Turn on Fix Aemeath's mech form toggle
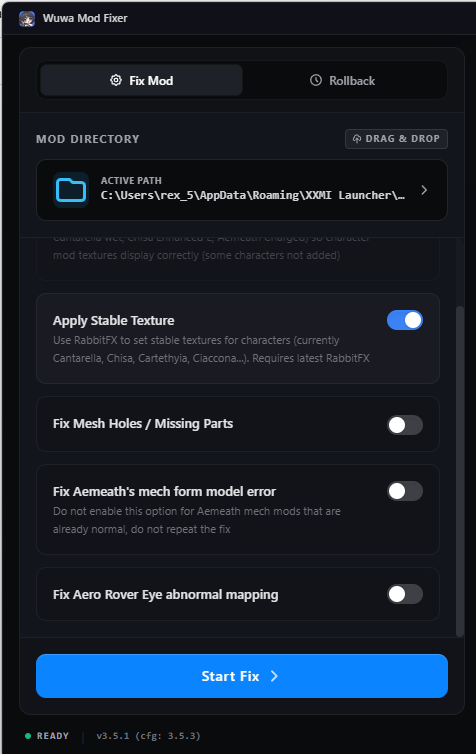This screenshot has height=754, width=476. [405, 491]
